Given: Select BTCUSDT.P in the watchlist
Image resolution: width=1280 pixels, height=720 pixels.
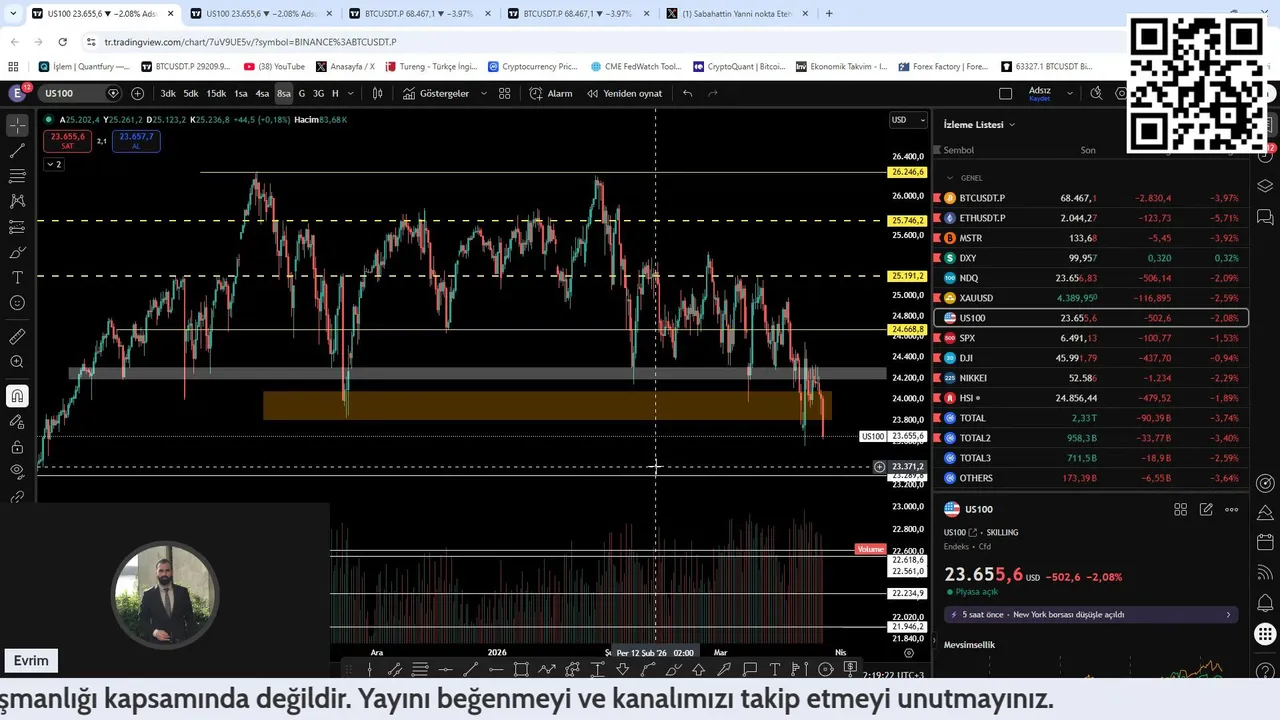Looking at the screenshot, I should 1090,198.
